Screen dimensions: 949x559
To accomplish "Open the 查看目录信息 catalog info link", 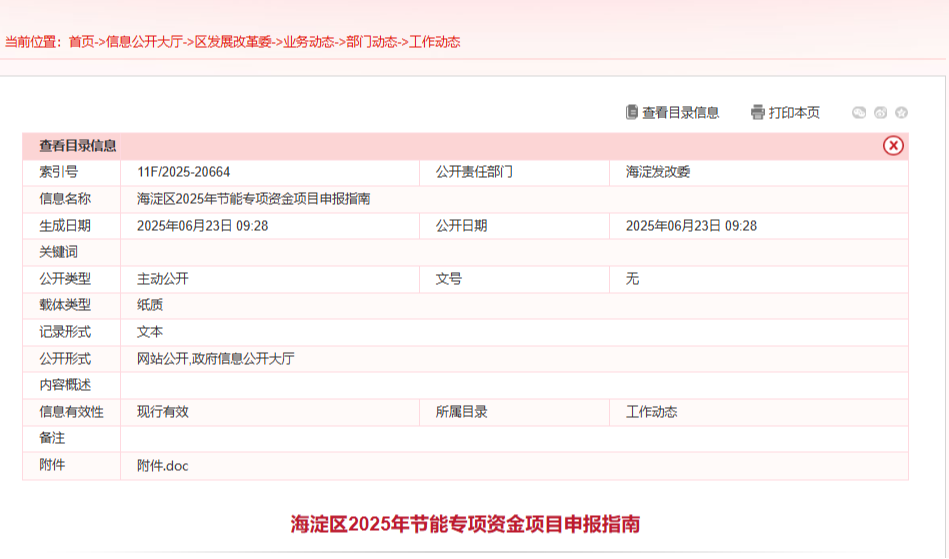I will pos(672,113).
